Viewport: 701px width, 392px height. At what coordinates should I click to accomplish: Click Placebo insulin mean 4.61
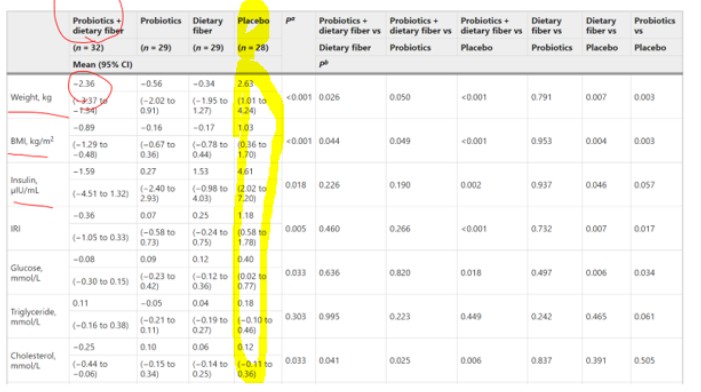click(x=245, y=171)
